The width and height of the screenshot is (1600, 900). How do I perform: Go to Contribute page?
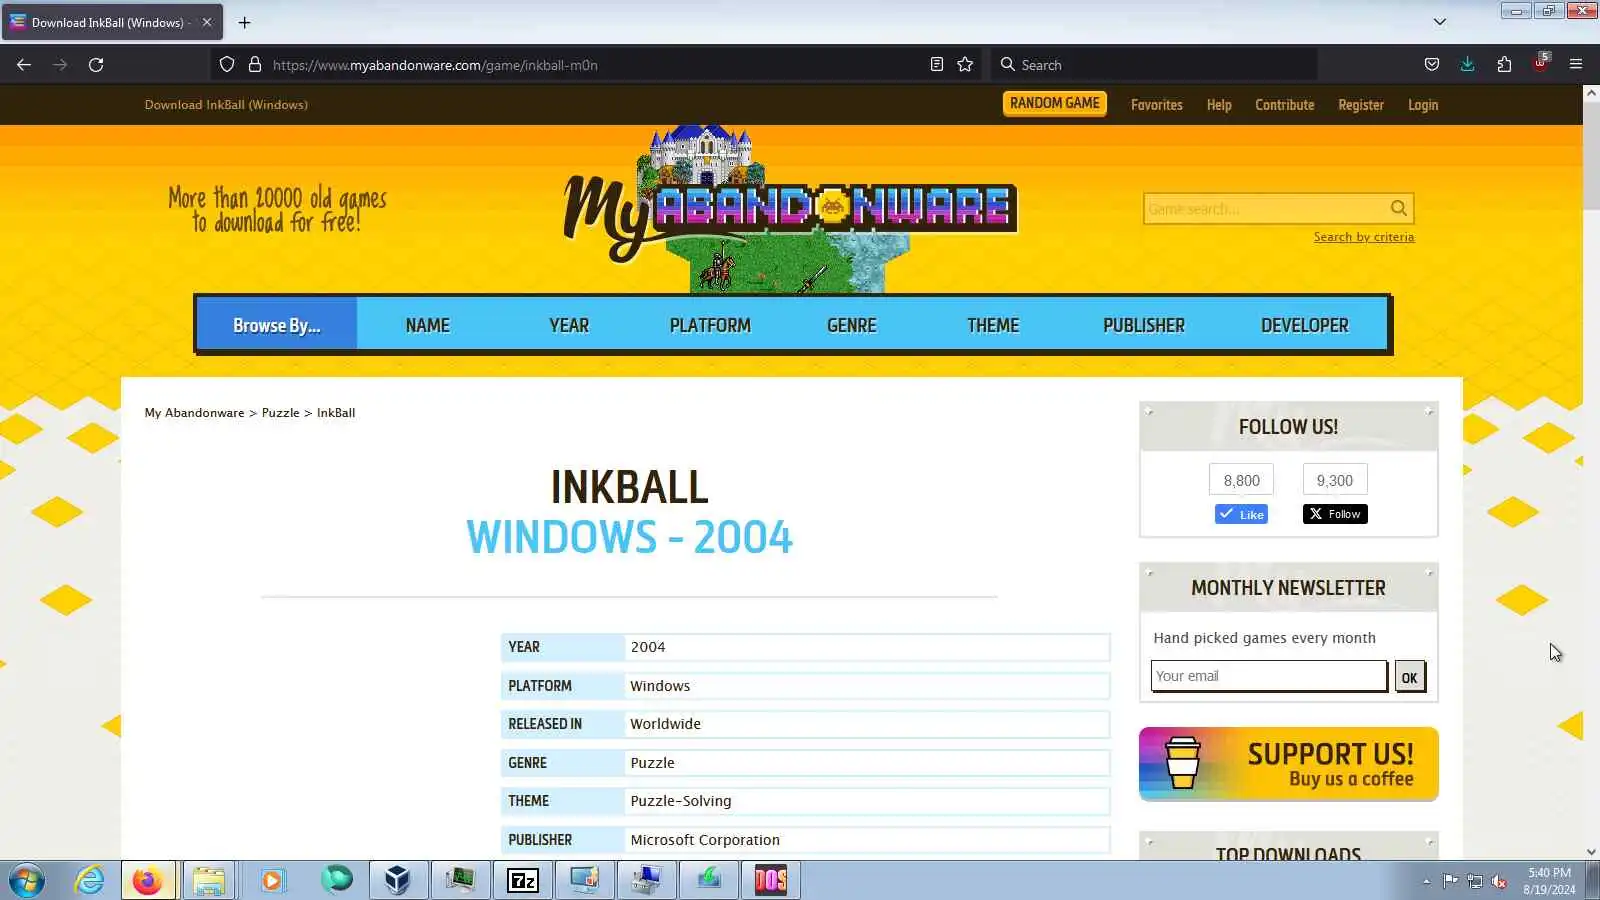pyautogui.click(x=1285, y=105)
